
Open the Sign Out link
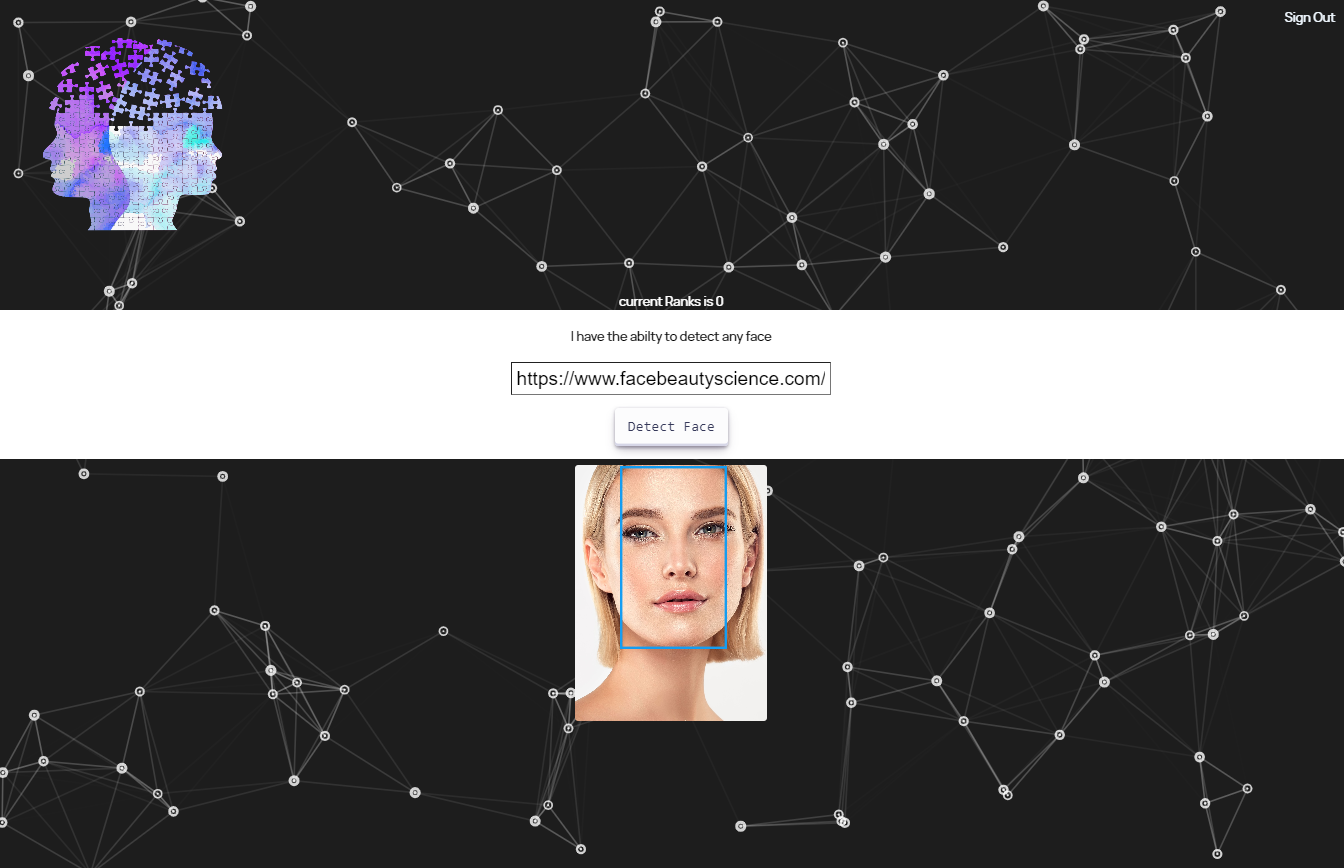click(1308, 17)
